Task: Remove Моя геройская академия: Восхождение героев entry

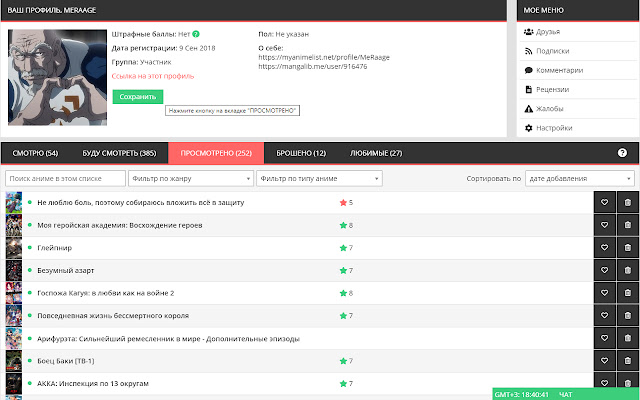Action: pyautogui.click(x=628, y=225)
